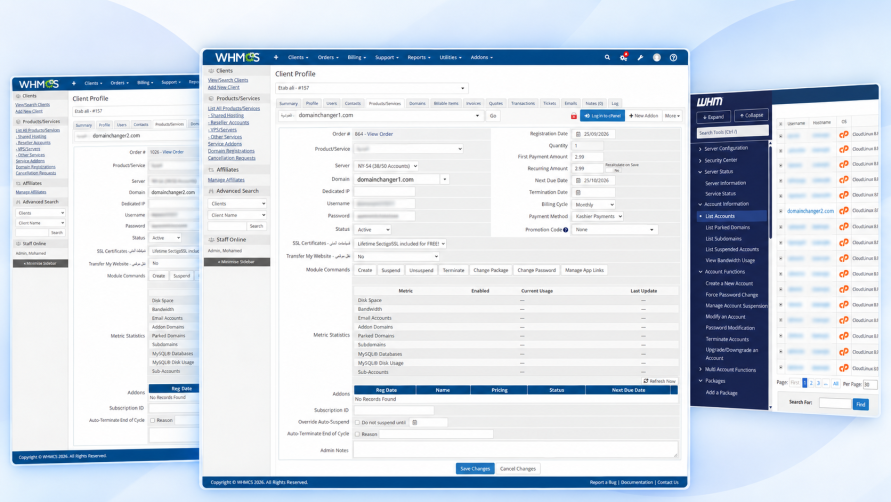Screen dimensions: 891x502
Task: Click the WHMCS logo in the left window
Action: point(39,84)
